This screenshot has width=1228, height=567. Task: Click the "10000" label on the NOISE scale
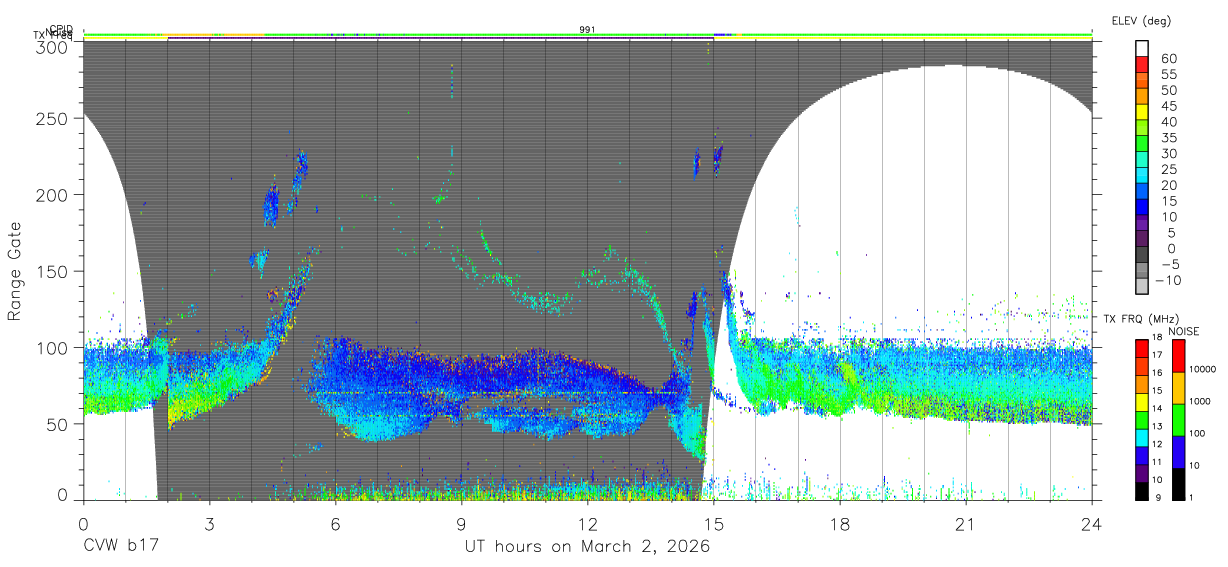click(x=1204, y=370)
